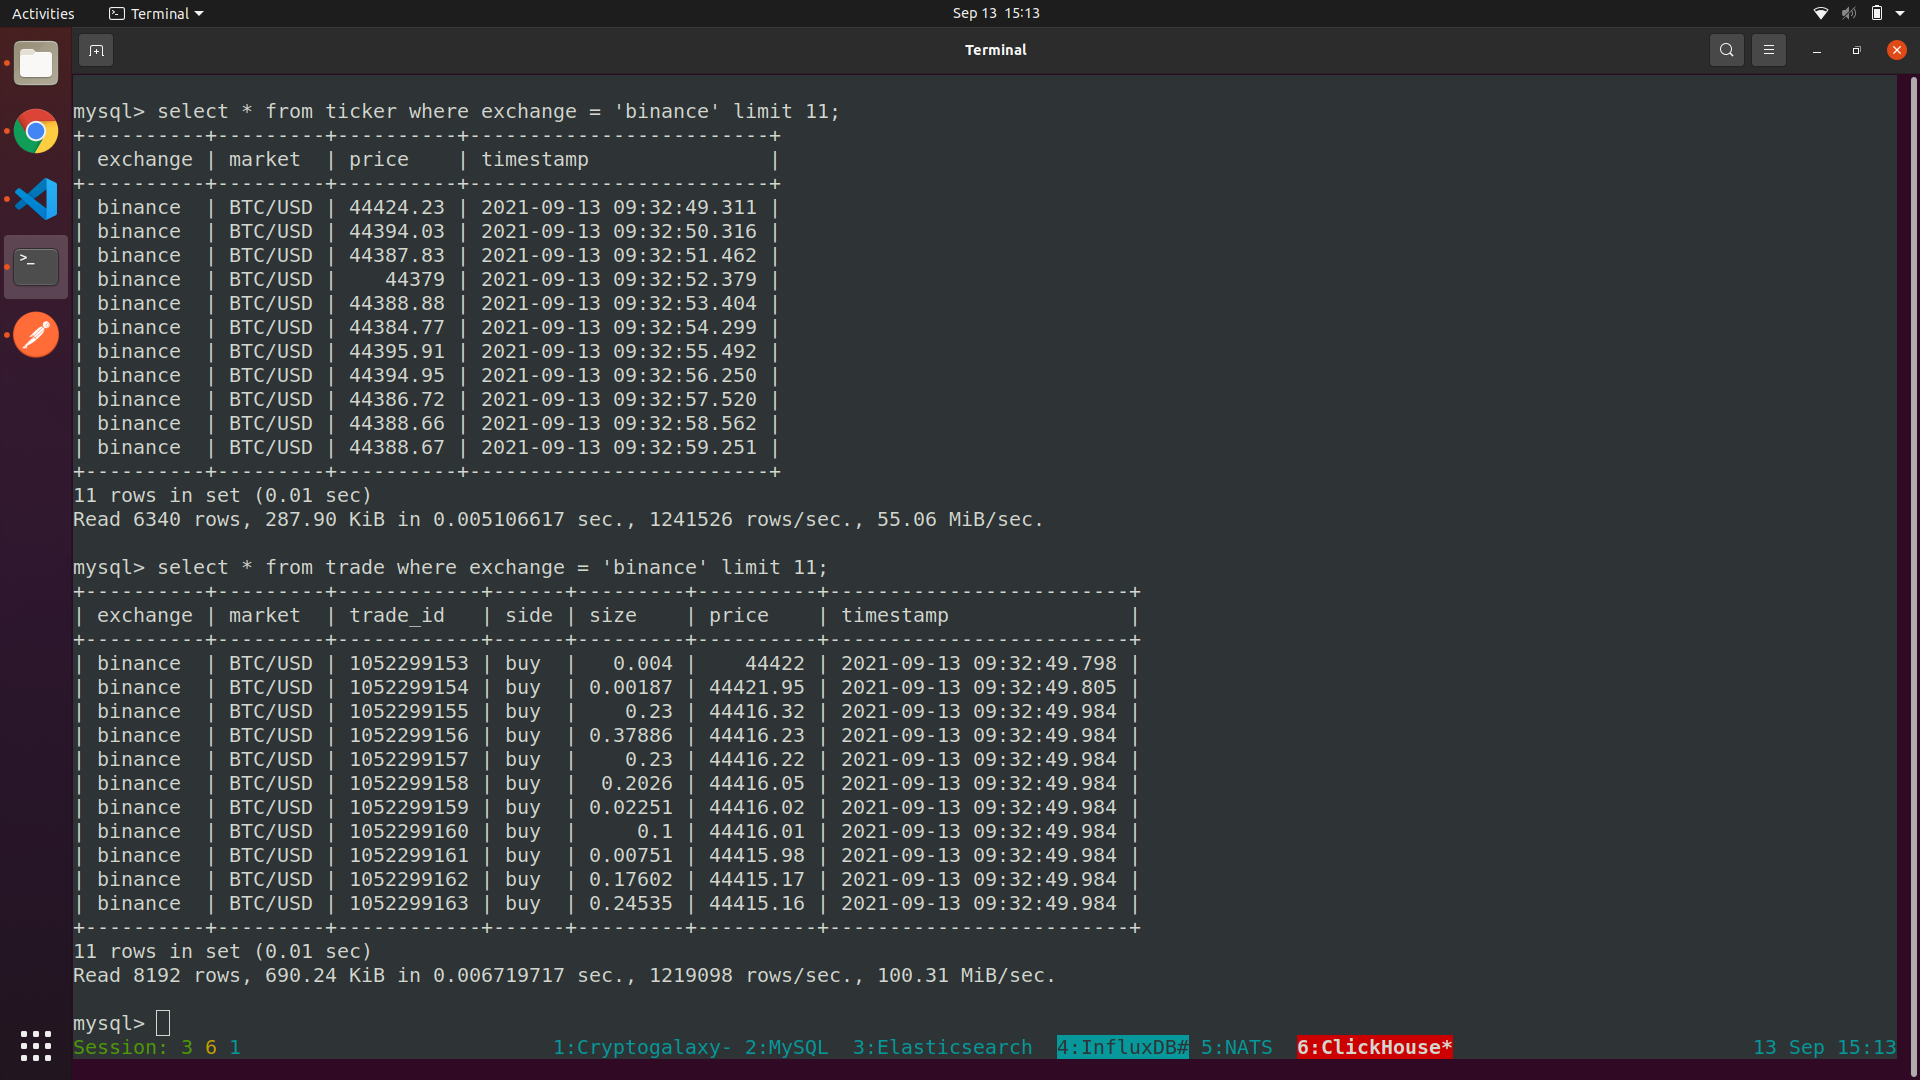The image size is (1920, 1080).
Task: Show Applications grid icon
Action: tap(36, 1045)
